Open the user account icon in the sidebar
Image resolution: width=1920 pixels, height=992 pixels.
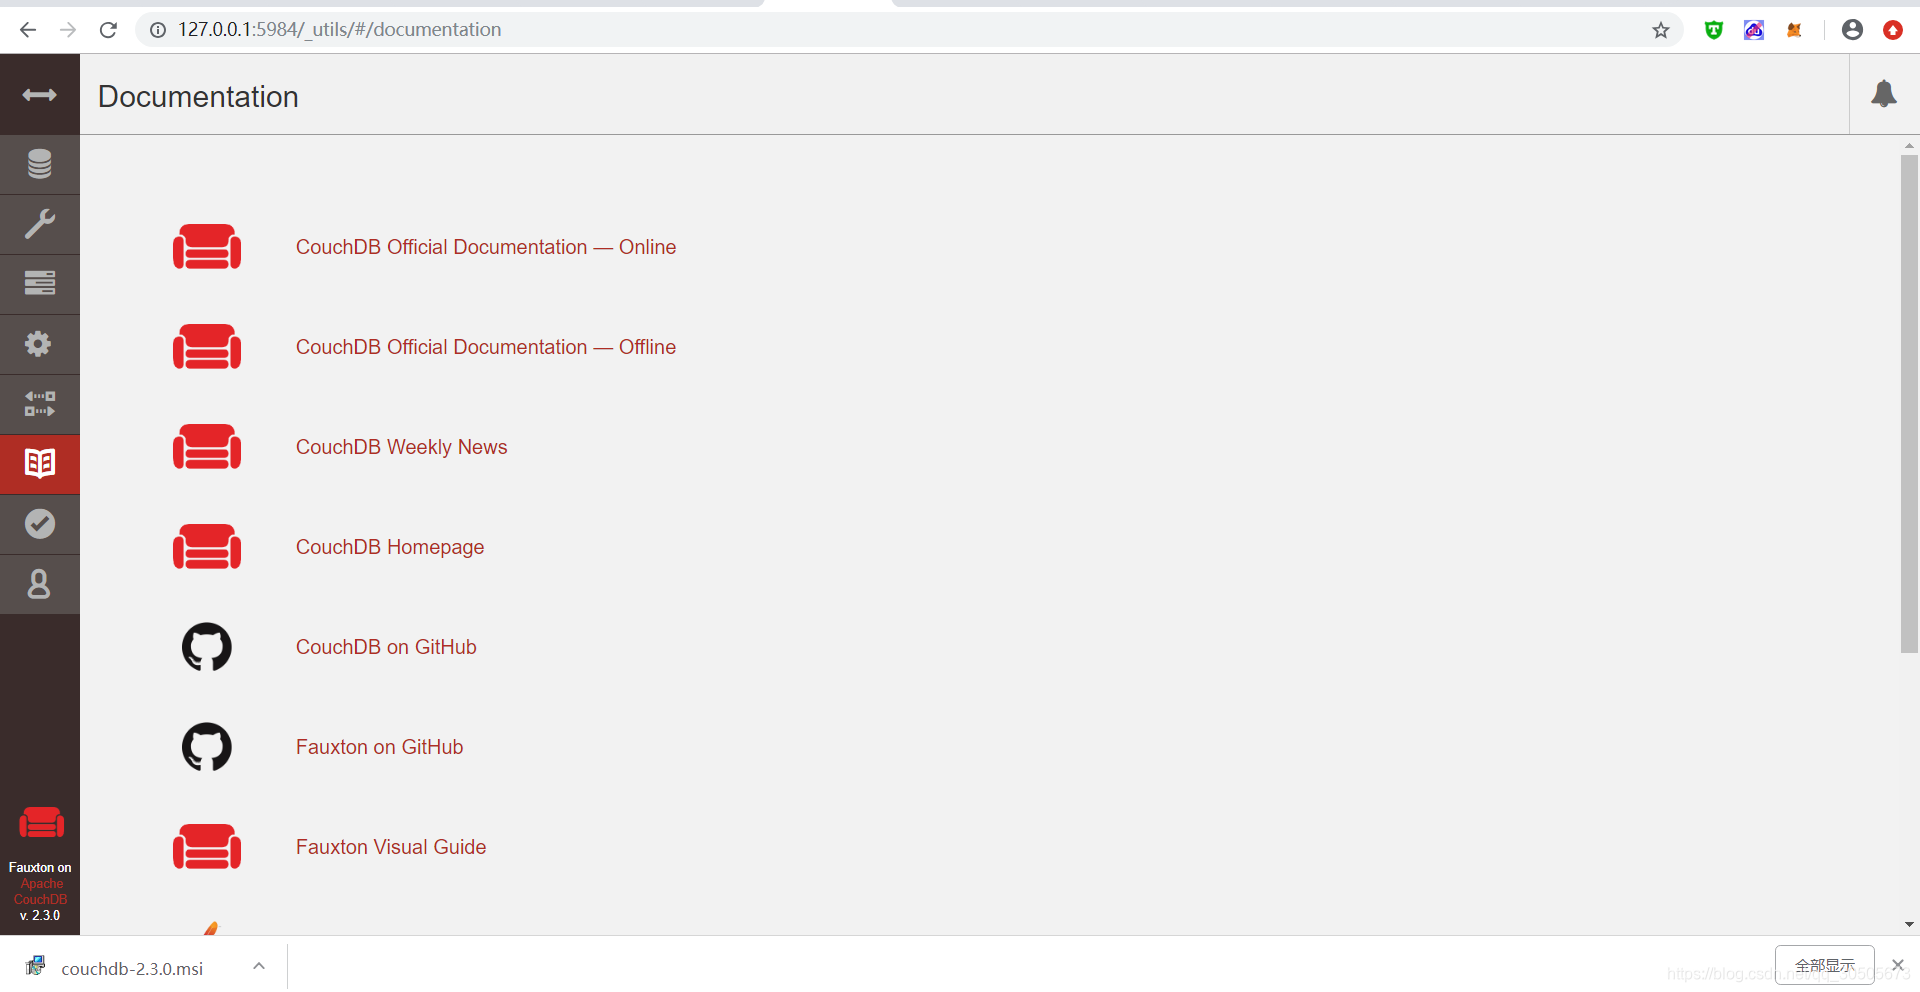[x=40, y=584]
